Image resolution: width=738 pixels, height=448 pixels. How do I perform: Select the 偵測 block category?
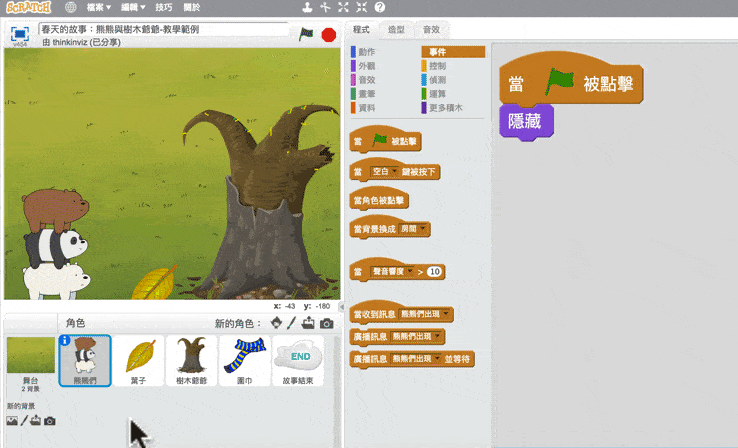(x=434, y=80)
